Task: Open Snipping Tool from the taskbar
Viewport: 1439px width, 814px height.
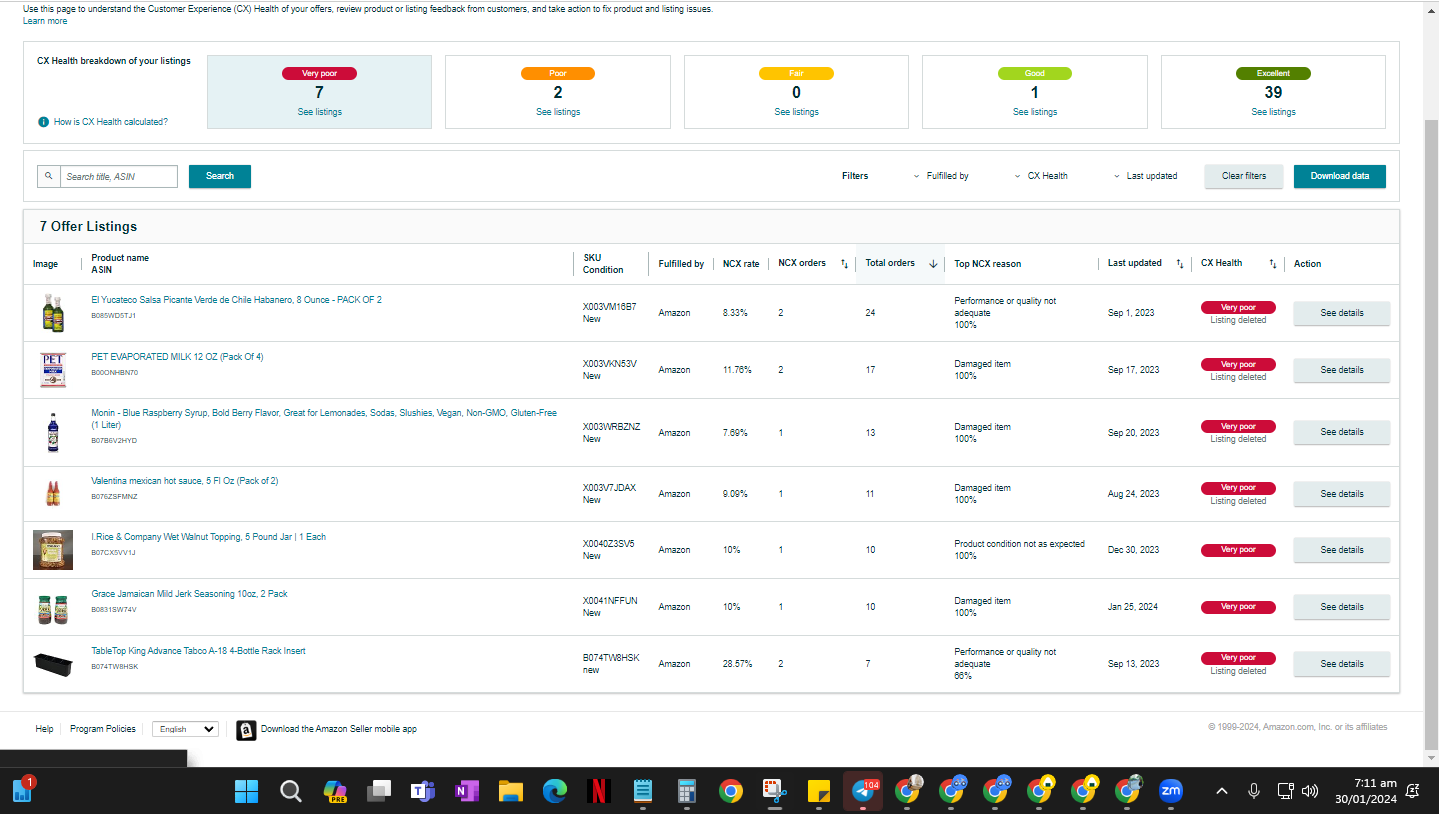Action: (x=775, y=792)
